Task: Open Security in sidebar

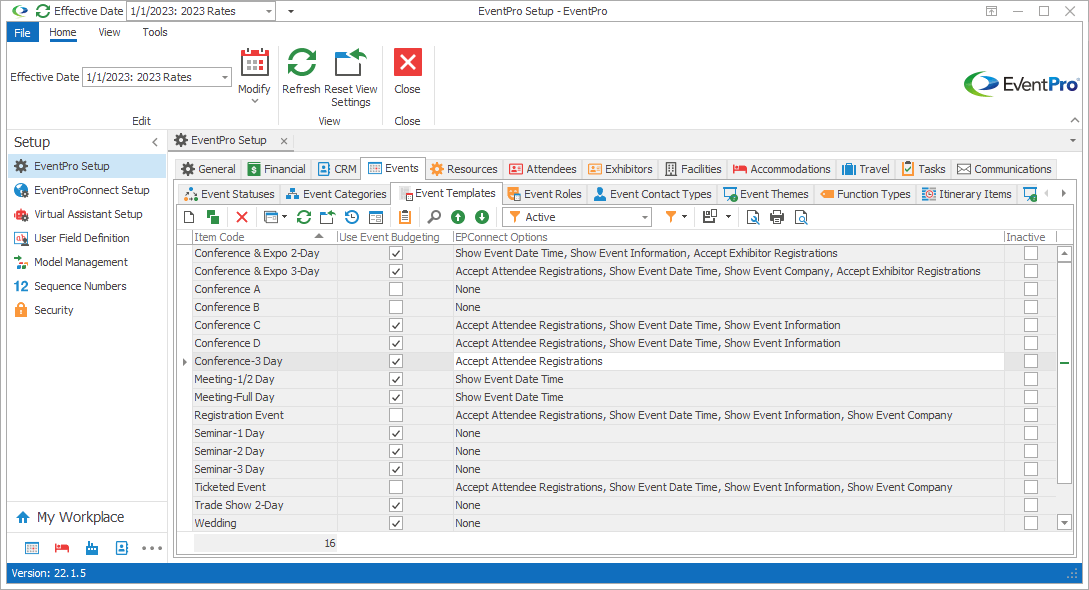Action: [x=87, y=310]
